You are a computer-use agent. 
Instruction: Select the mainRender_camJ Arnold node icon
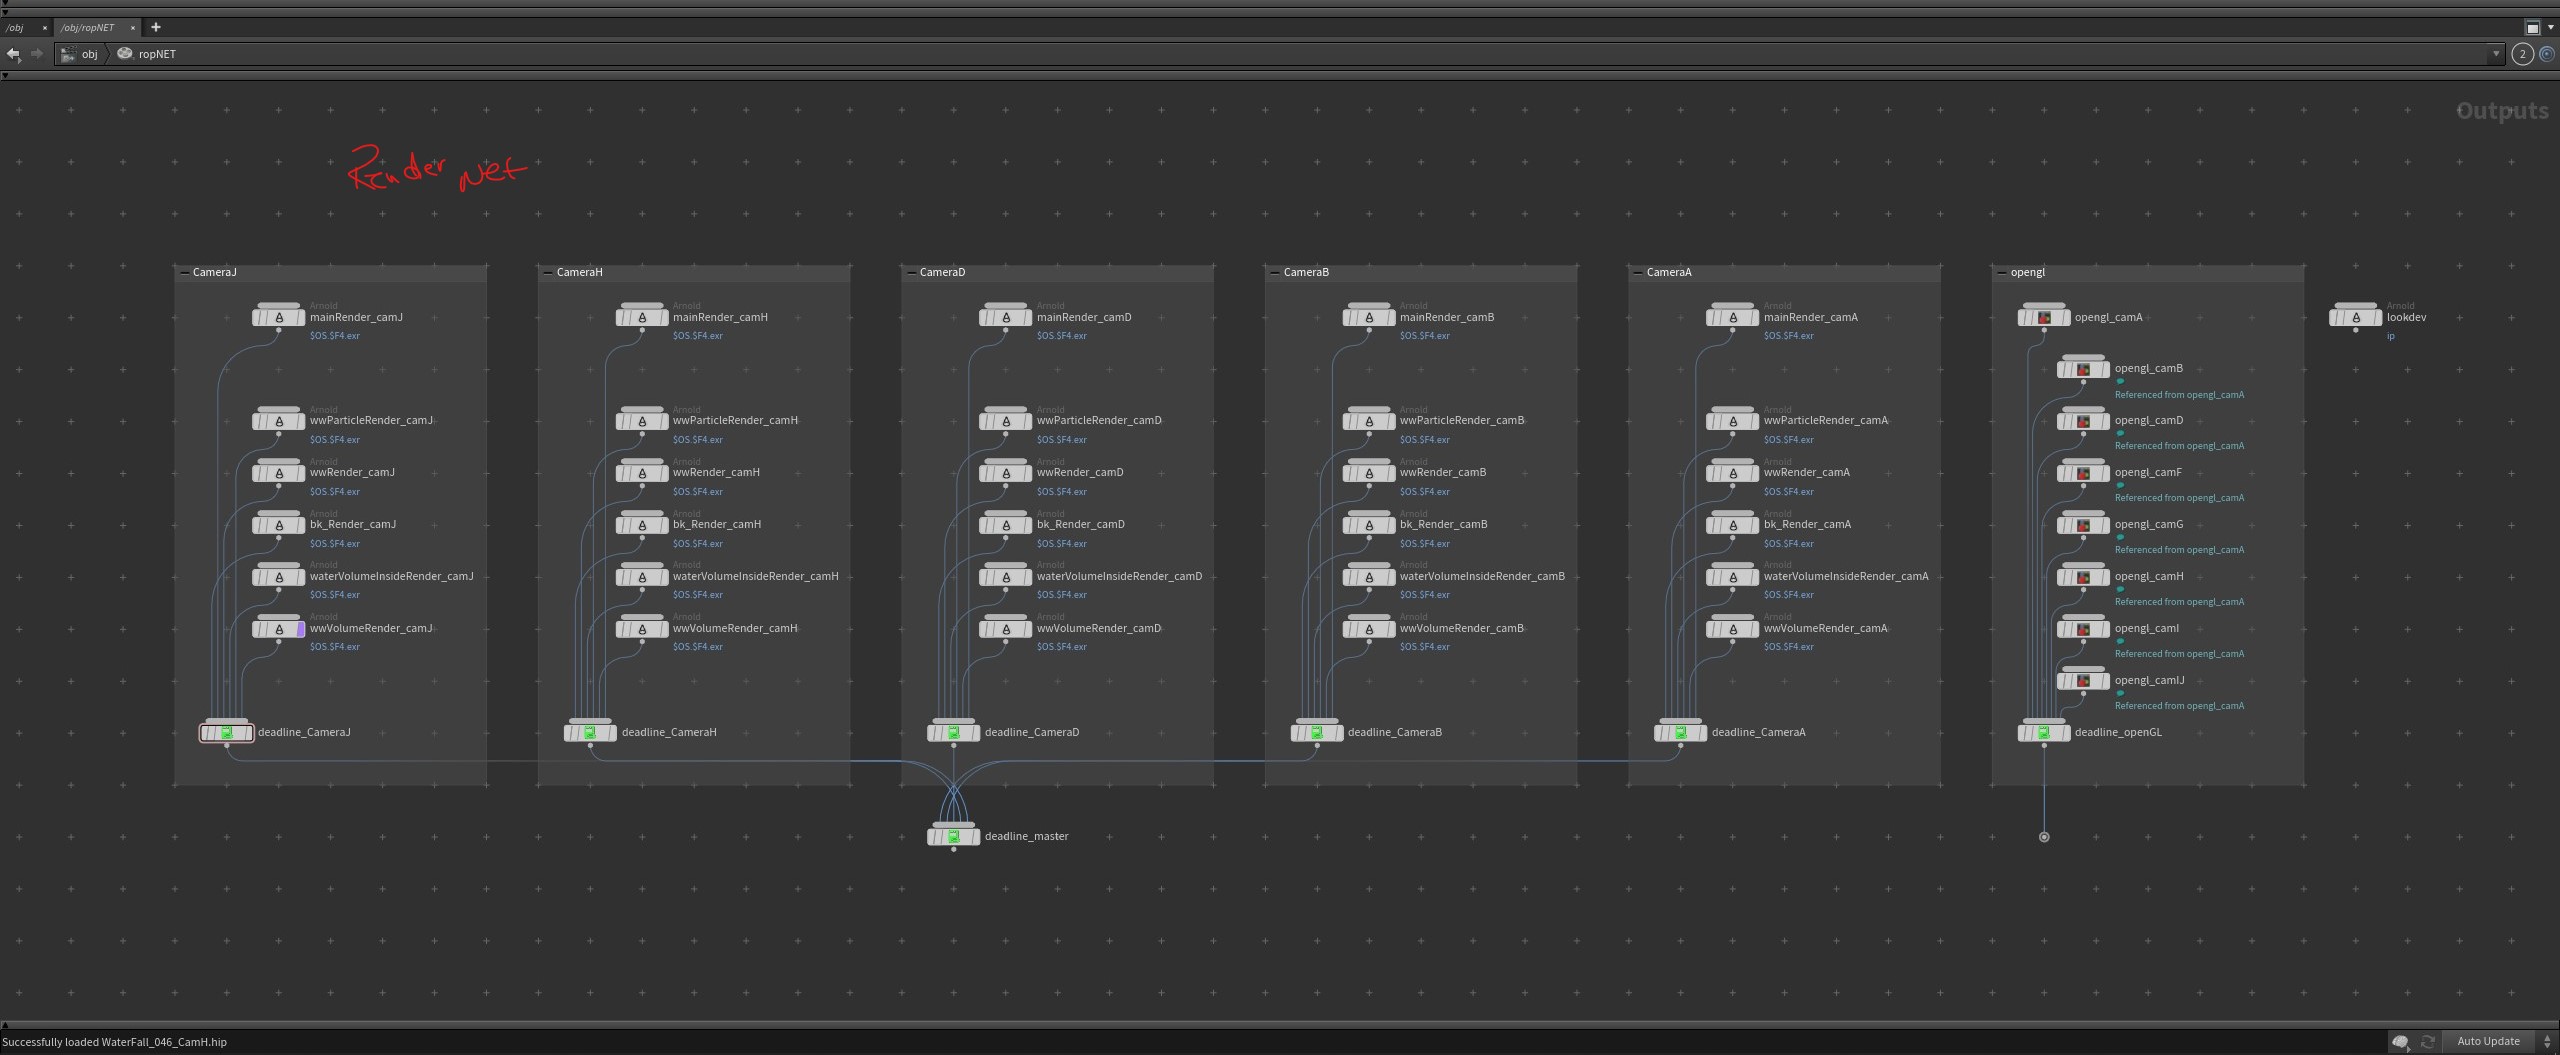pos(279,317)
